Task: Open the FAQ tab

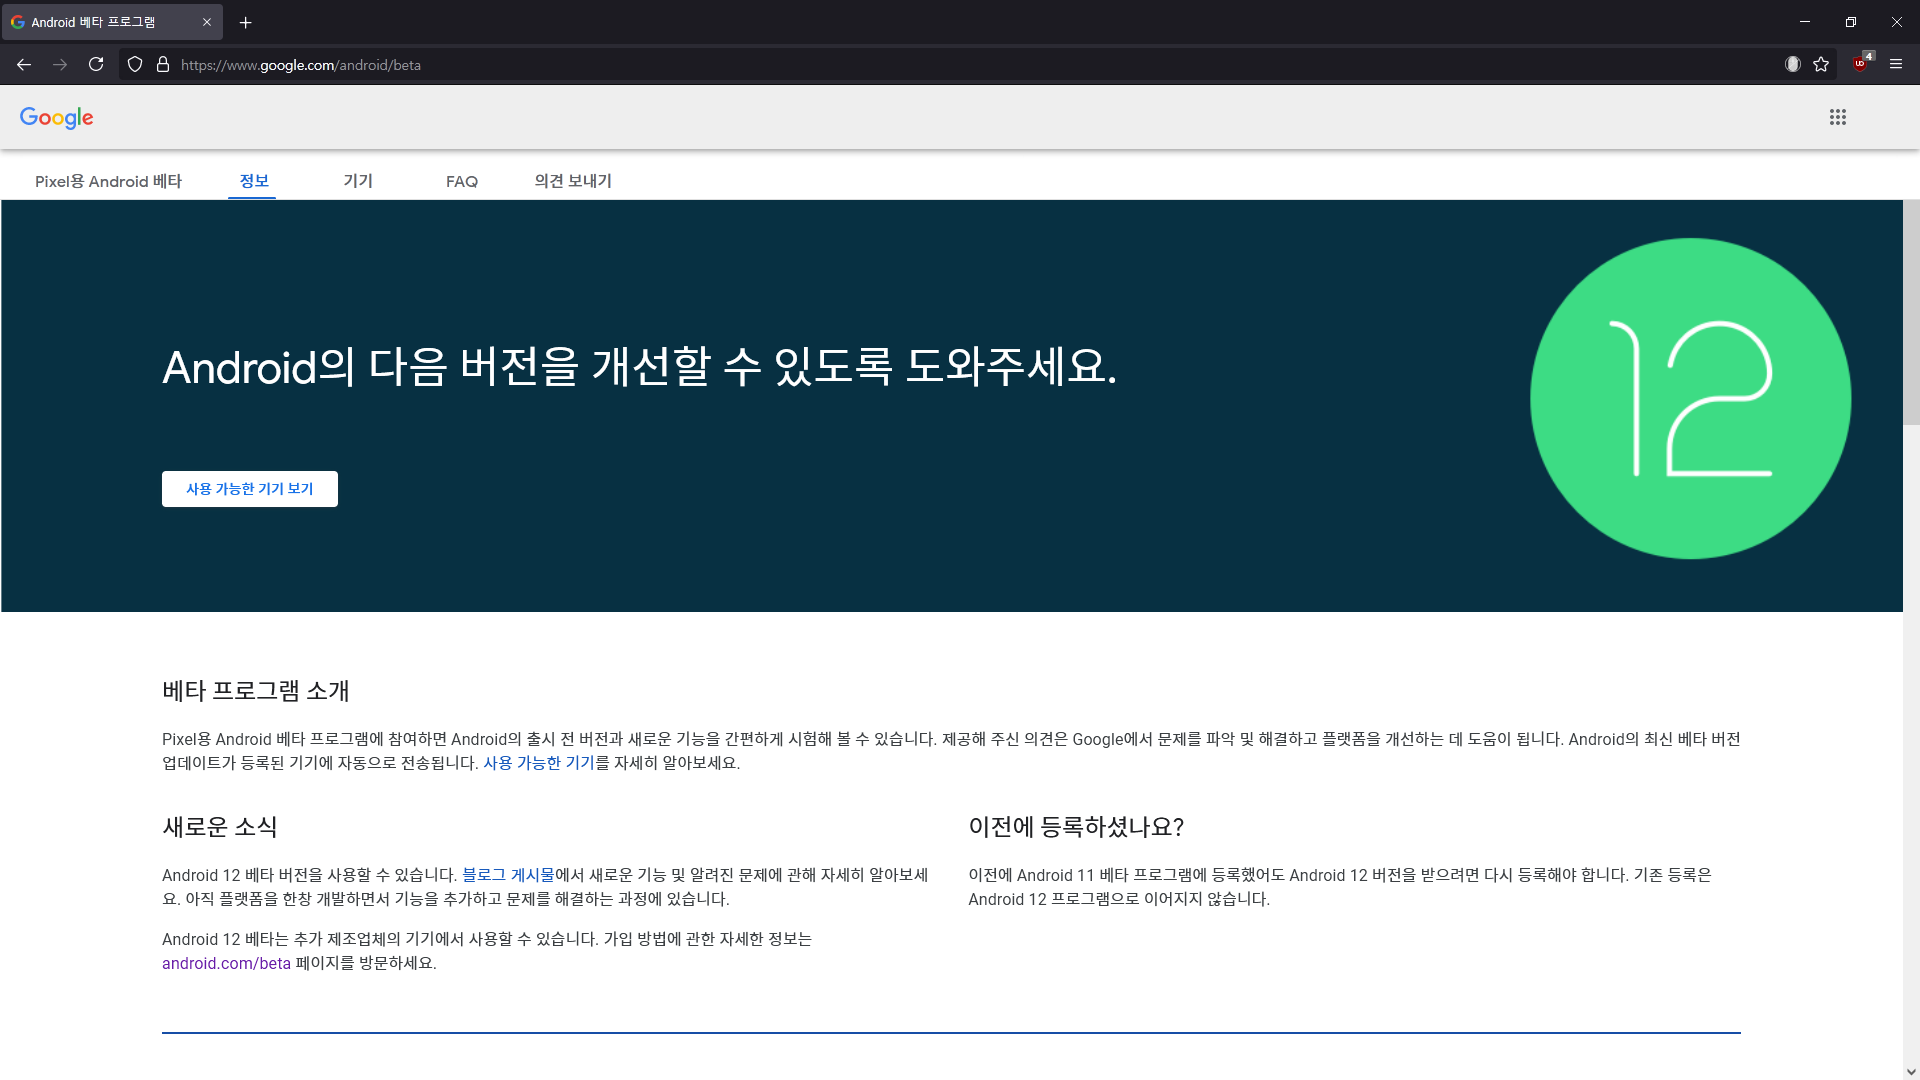Action: (462, 181)
